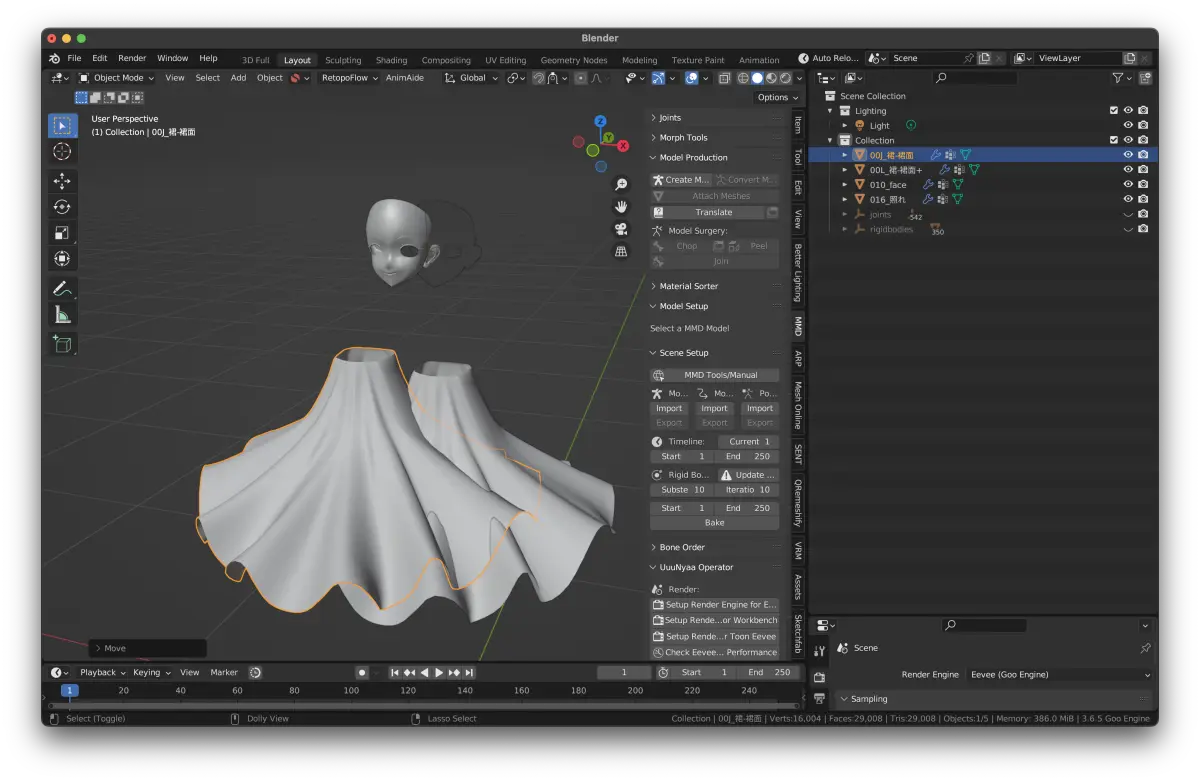The image size is (1200, 781).
Task: Toggle camera view icon in viewport
Action: point(621,229)
